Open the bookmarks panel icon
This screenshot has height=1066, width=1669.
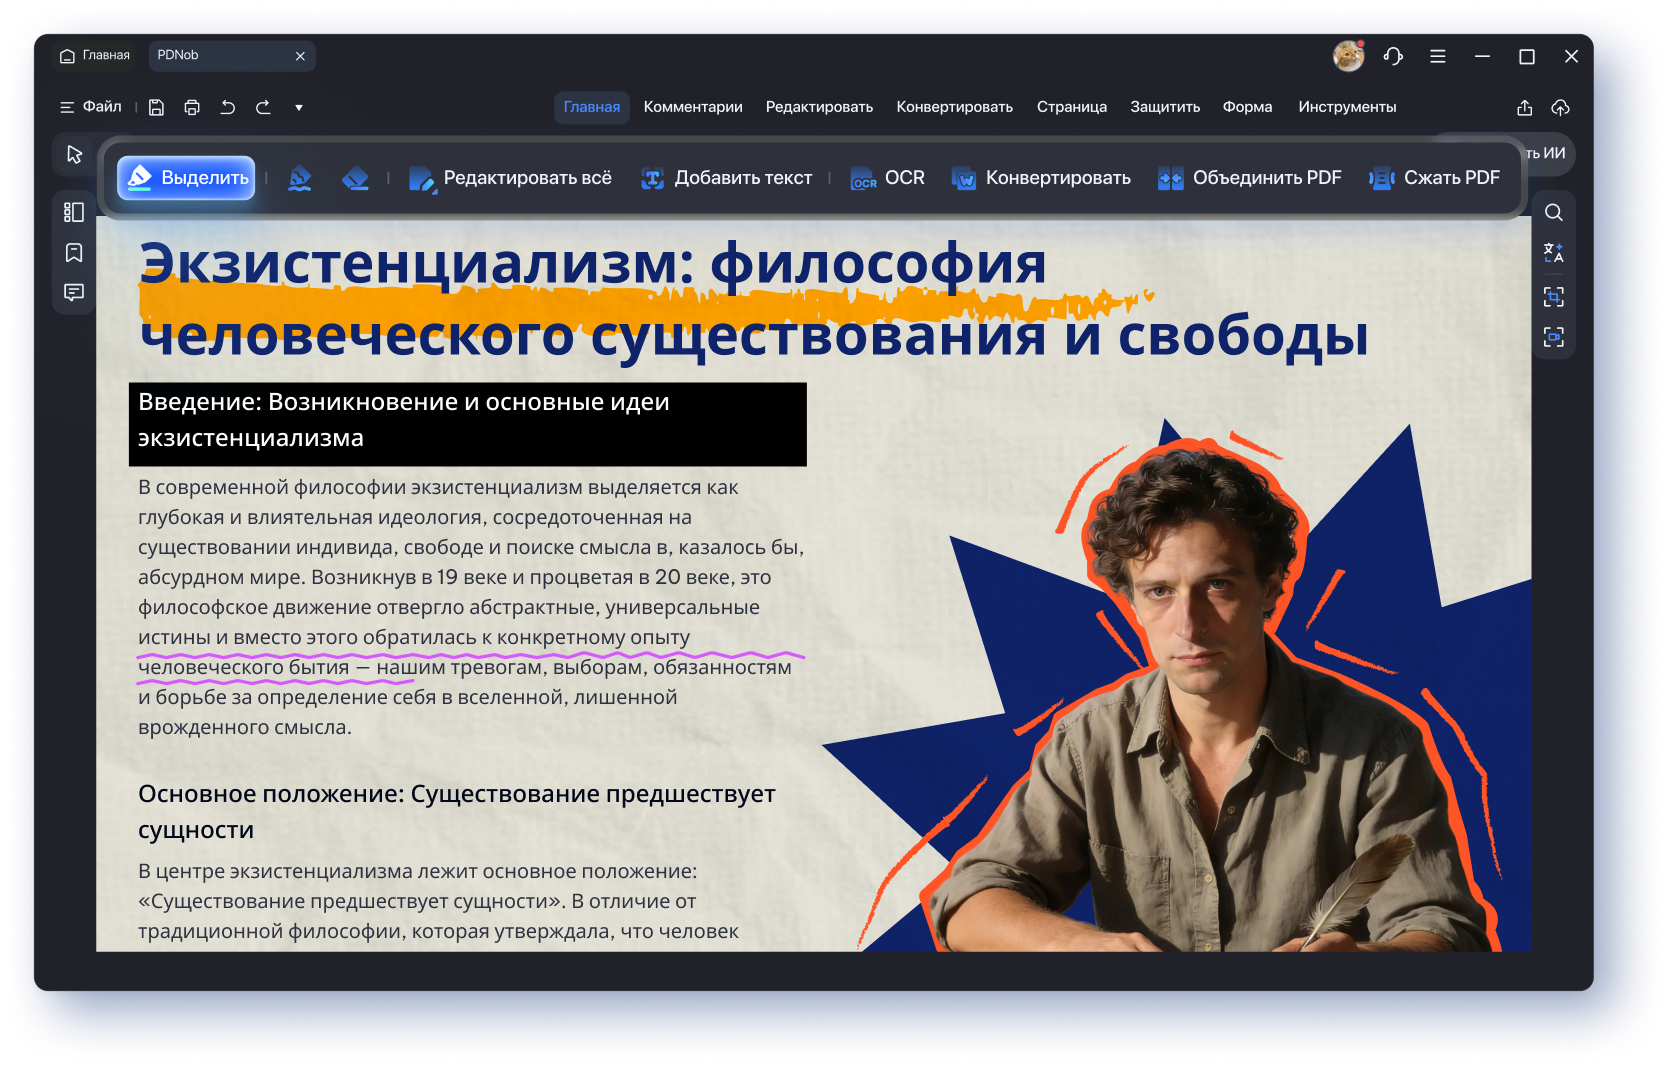(x=74, y=253)
